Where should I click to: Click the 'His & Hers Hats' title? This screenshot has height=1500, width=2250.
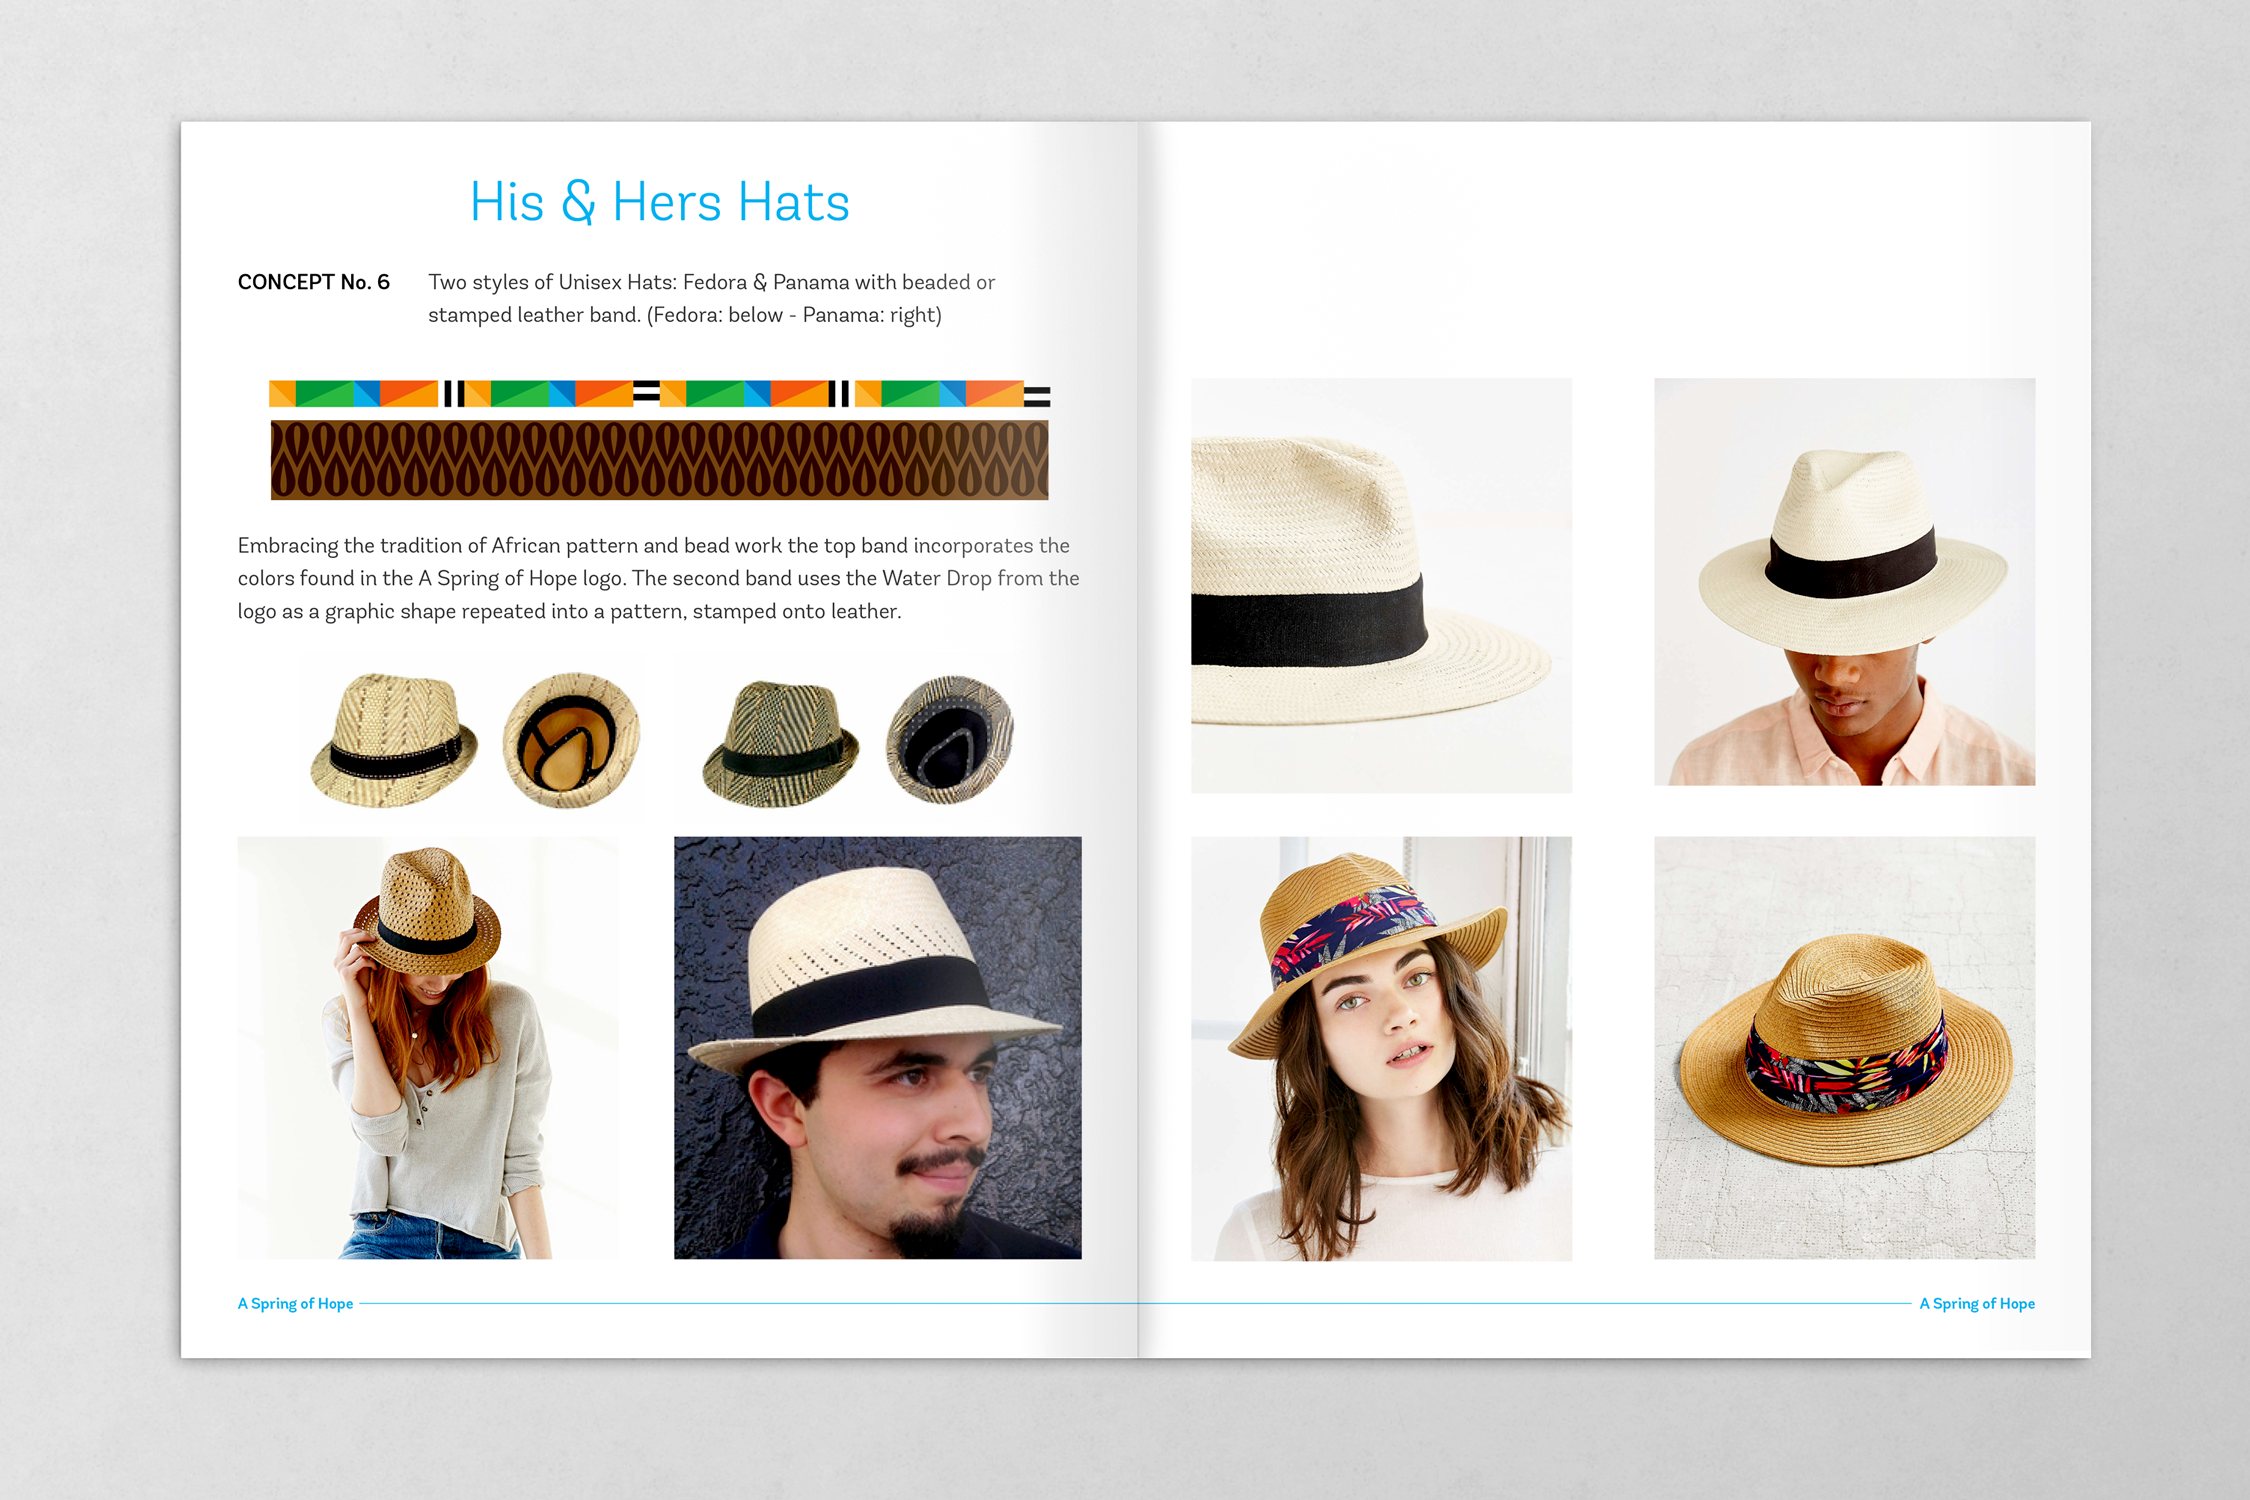tap(660, 202)
